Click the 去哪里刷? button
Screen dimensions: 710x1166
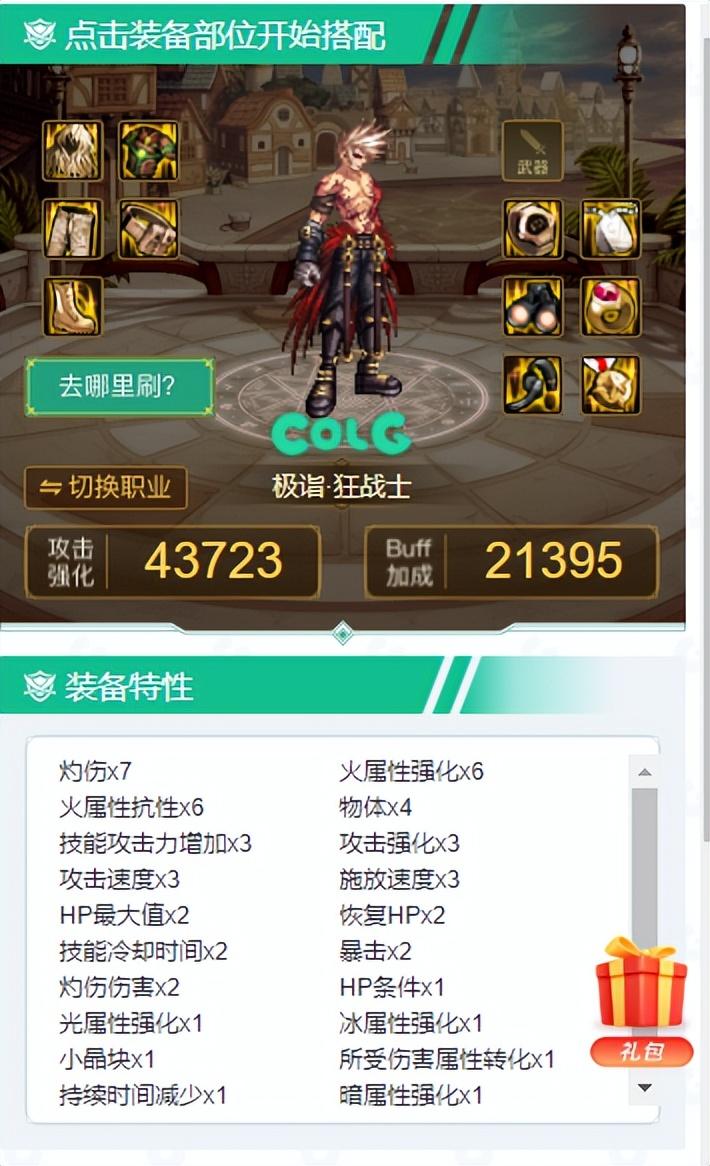[x=120, y=387]
